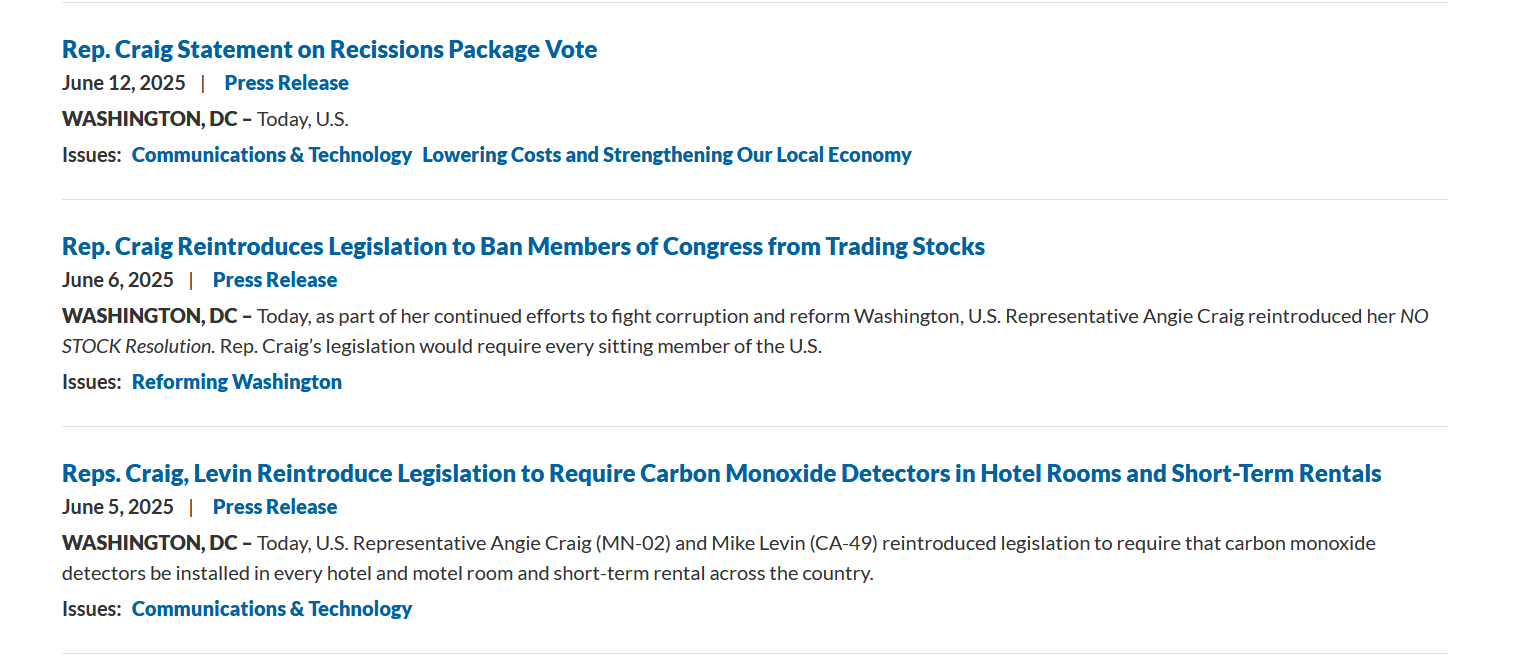Click the Mike Levin (CA-49) mention

[795, 543]
